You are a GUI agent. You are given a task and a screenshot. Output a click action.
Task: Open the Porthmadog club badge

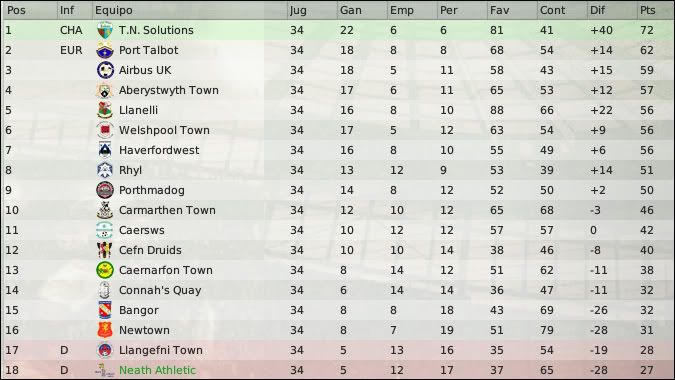point(105,190)
